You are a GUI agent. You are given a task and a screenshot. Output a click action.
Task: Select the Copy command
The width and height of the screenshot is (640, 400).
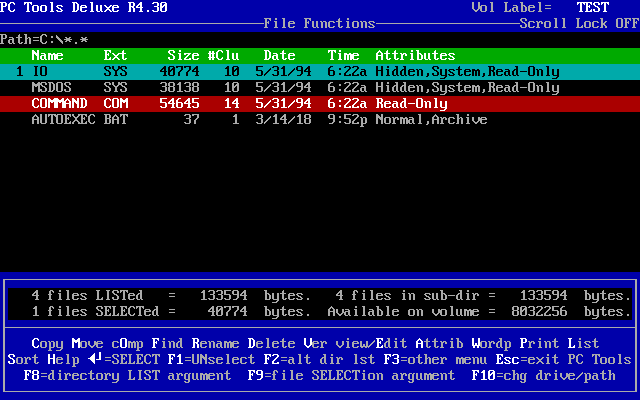coord(47,344)
